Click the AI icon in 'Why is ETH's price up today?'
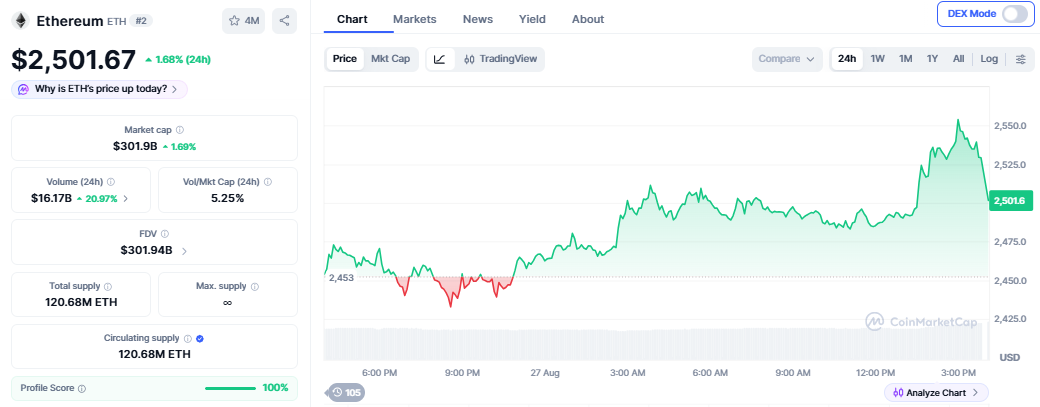Image resolution: width=1040 pixels, height=407 pixels. point(23,89)
